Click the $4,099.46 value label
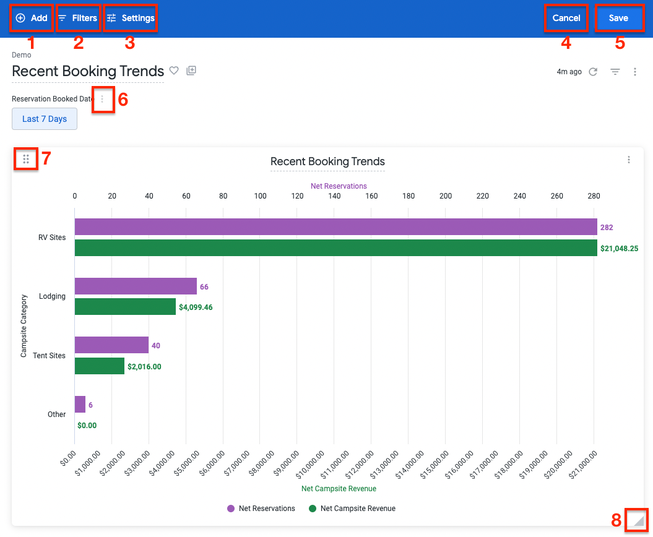The width and height of the screenshot is (653, 537). (196, 307)
